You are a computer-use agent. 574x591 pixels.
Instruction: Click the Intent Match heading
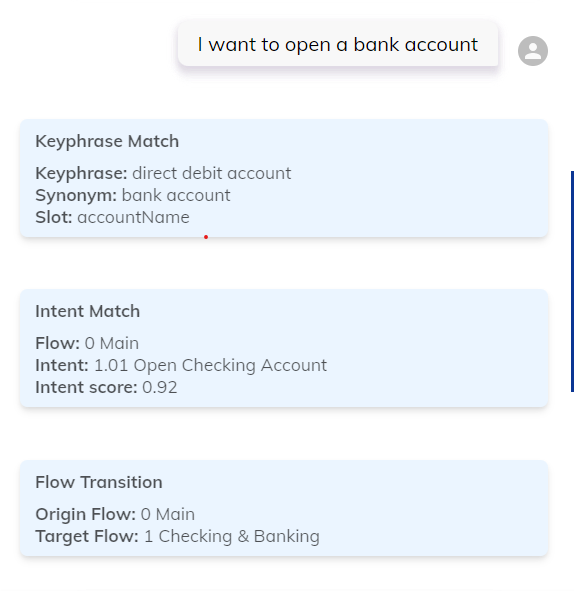pyautogui.click(x=87, y=311)
